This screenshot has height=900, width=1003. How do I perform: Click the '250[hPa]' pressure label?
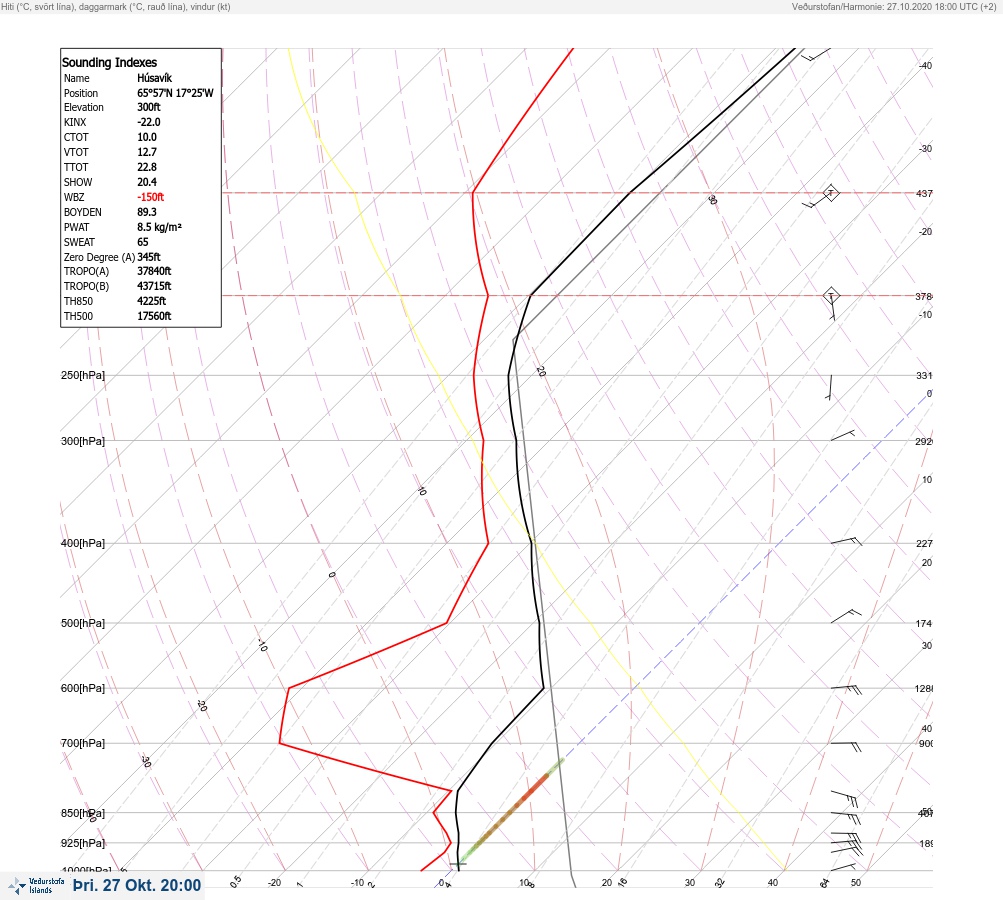83,375
